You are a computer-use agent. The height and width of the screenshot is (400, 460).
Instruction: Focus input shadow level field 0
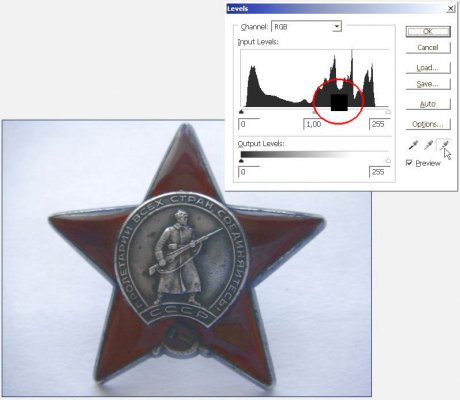(x=249, y=124)
